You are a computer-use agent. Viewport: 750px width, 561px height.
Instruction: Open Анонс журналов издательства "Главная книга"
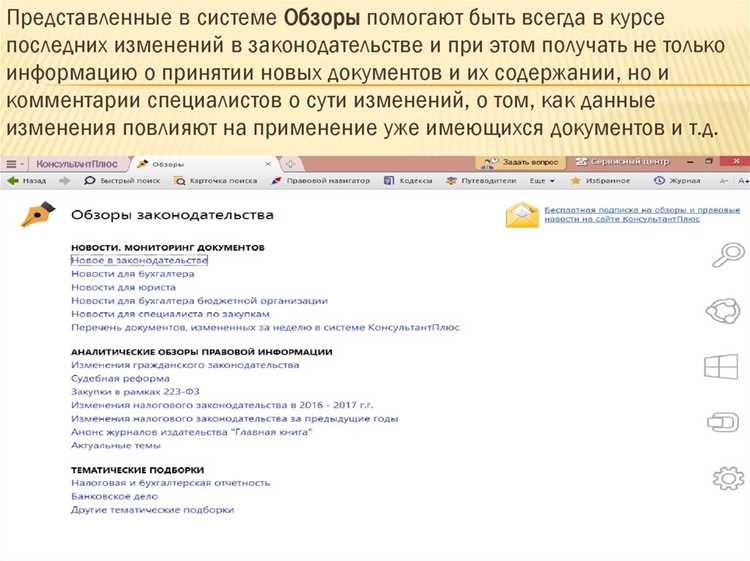pyautogui.click(x=191, y=432)
